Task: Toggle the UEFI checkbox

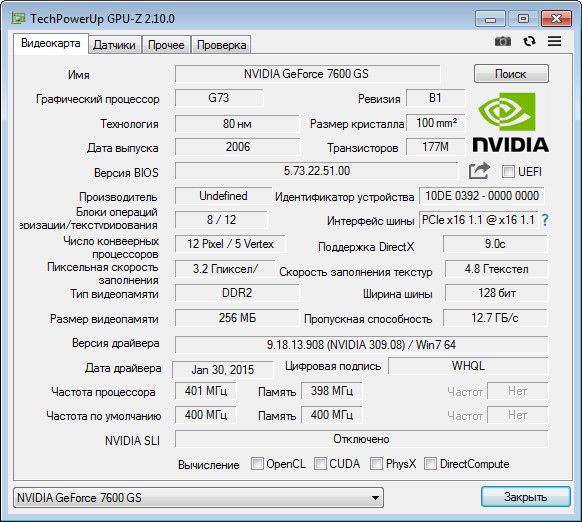Action: (x=508, y=172)
